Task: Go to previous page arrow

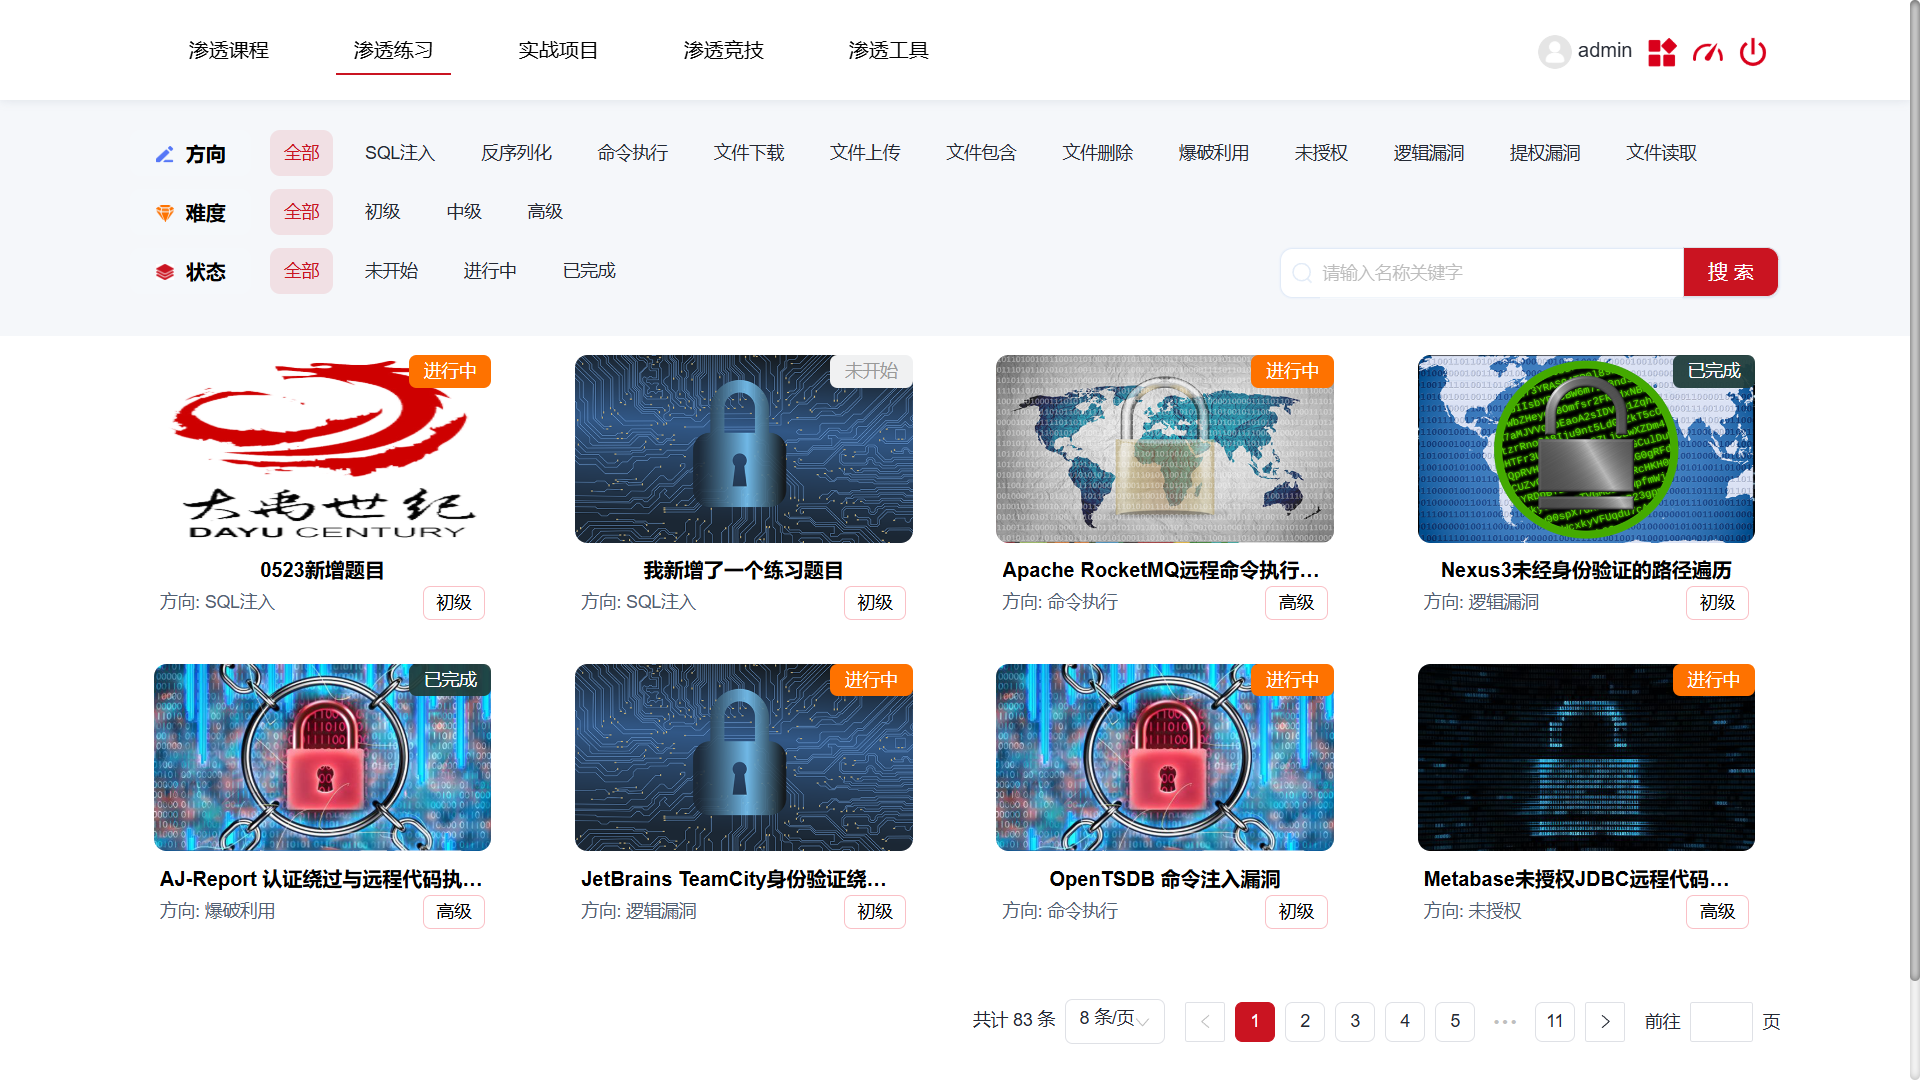Action: click(x=1205, y=1021)
